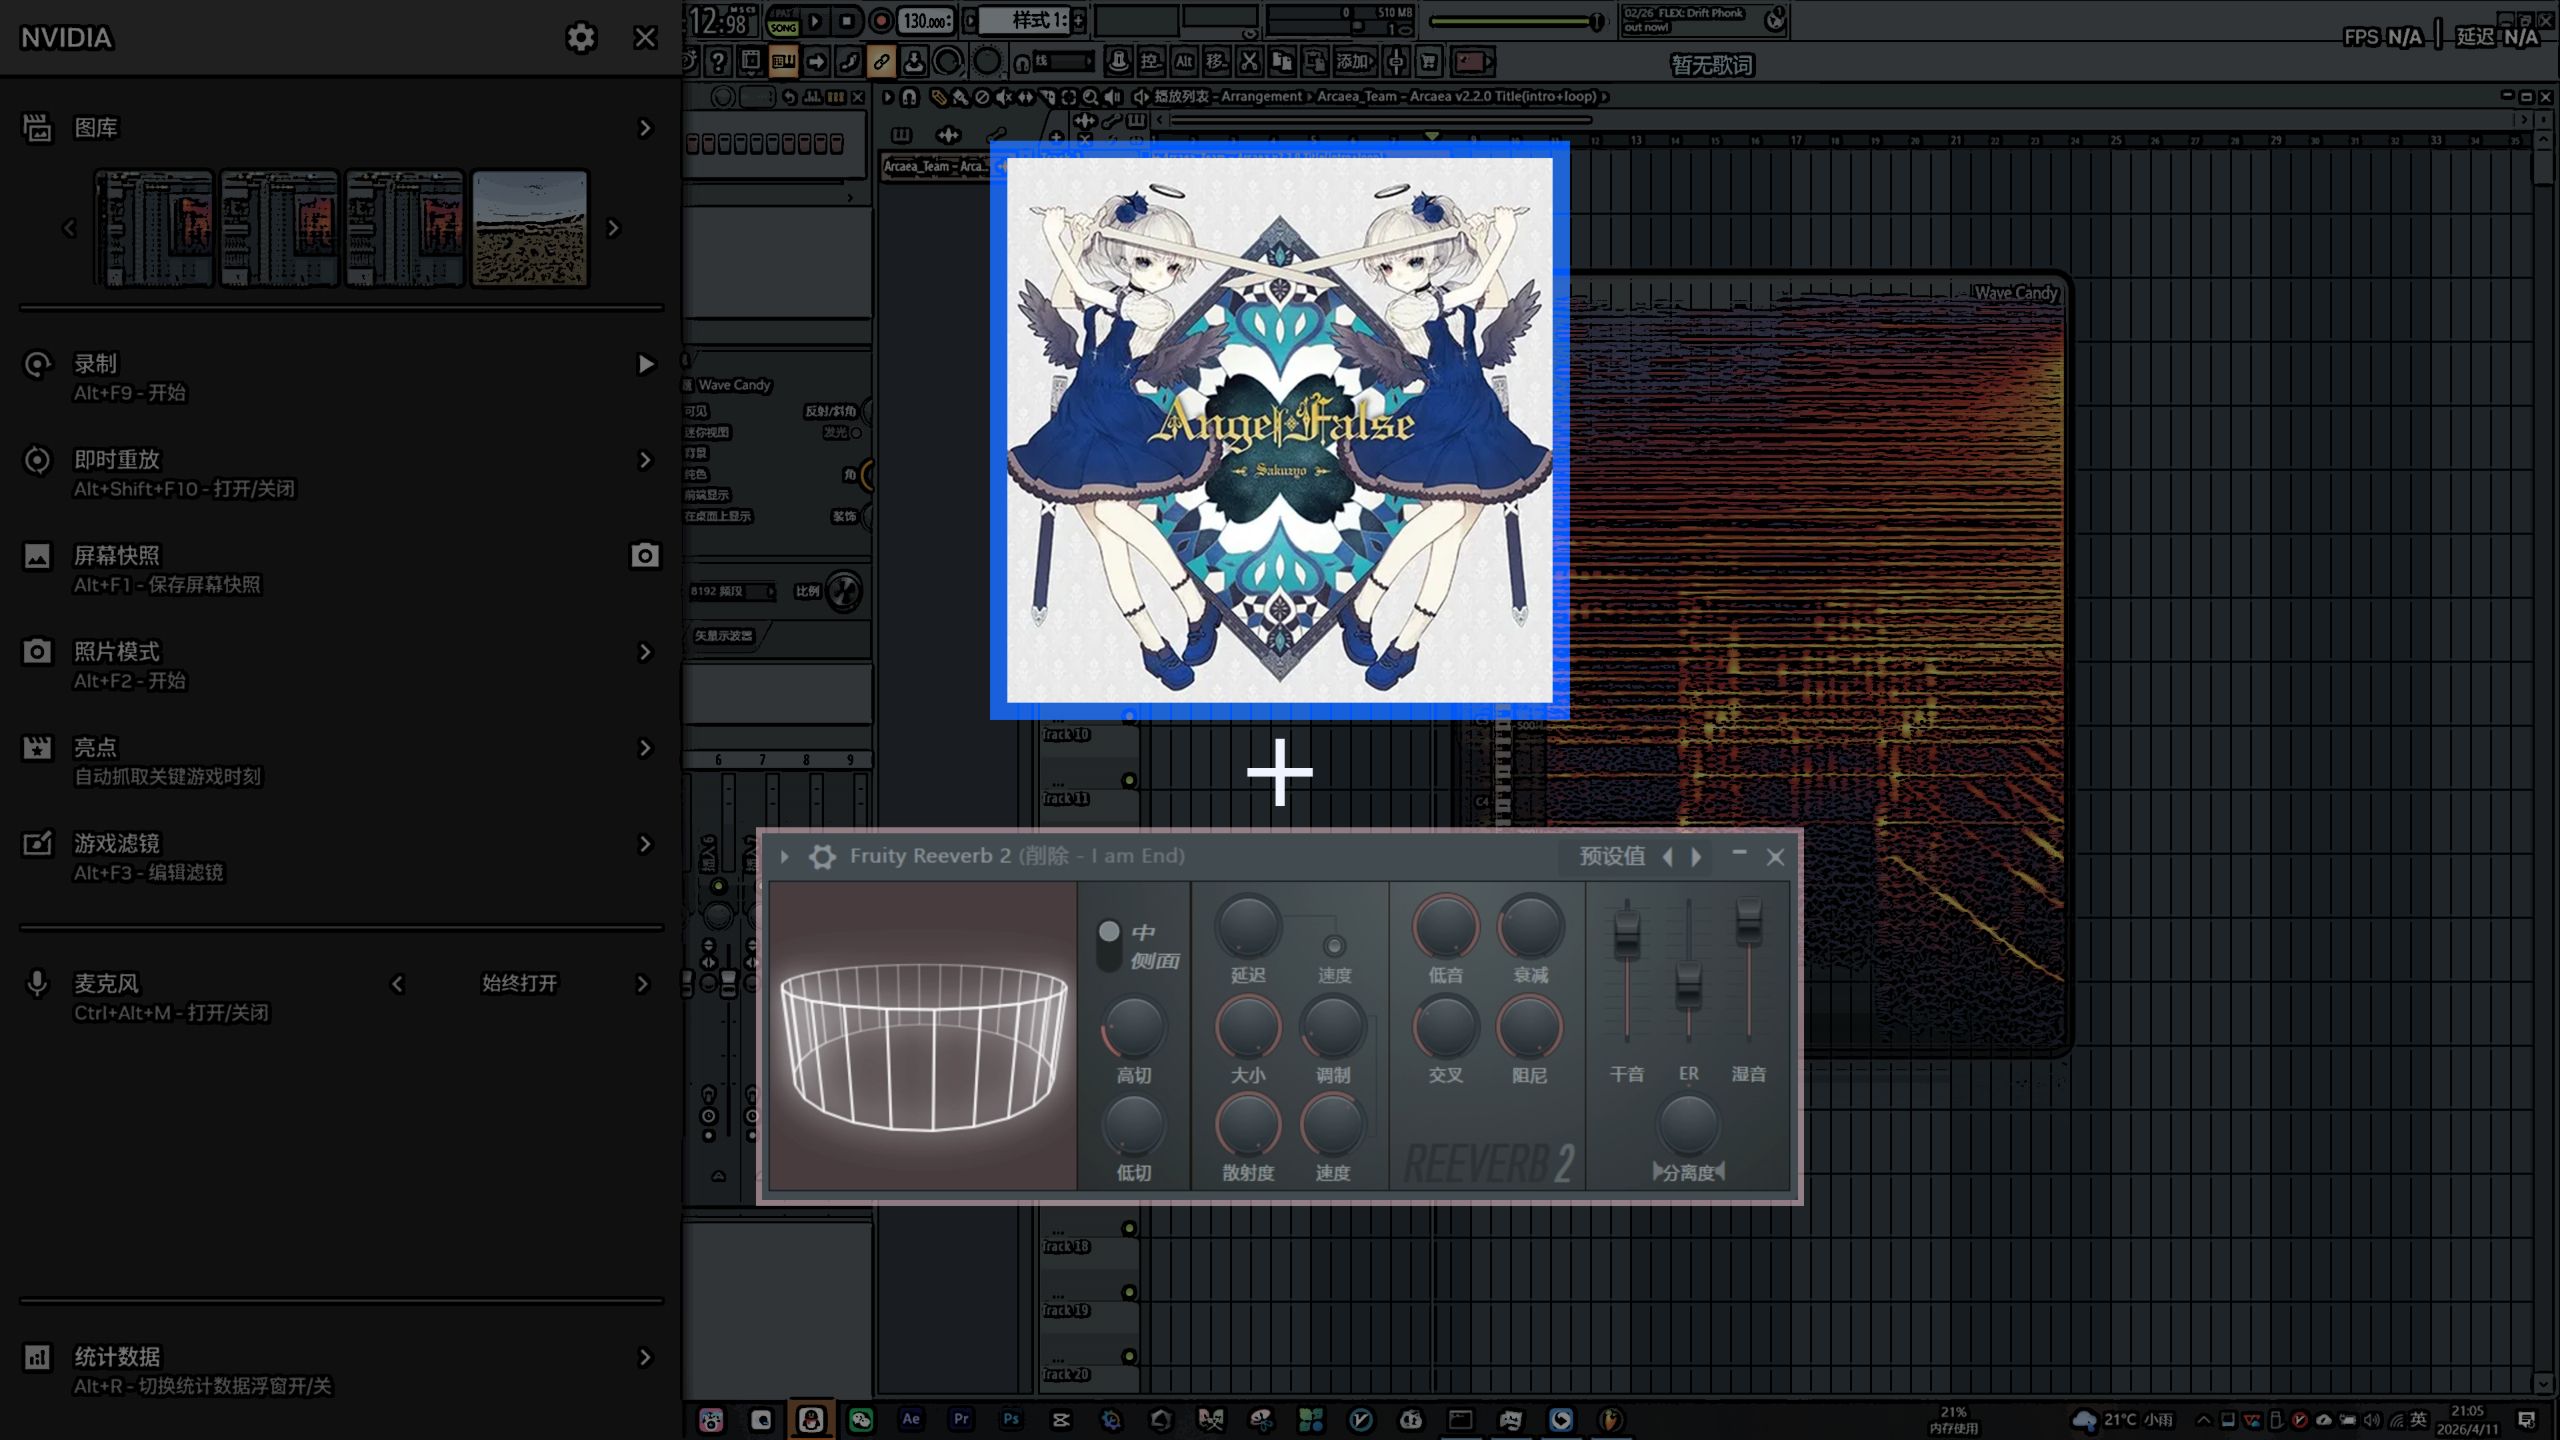Click the Reeverb 湿音 wet level fader
Viewport: 2560px width, 1440px height.
click(x=1748, y=922)
